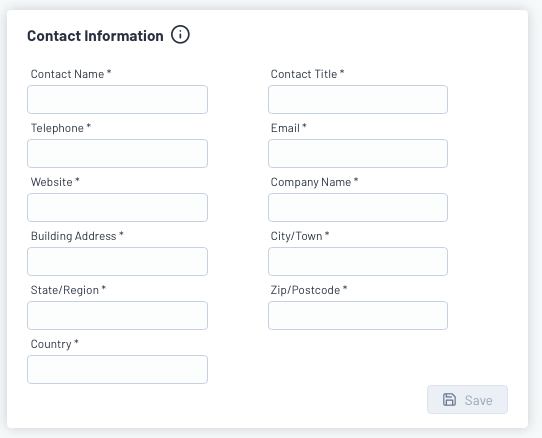This screenshot has height=438, width=542.
Task: Click the Save button text
Action: tap(478, 400)
